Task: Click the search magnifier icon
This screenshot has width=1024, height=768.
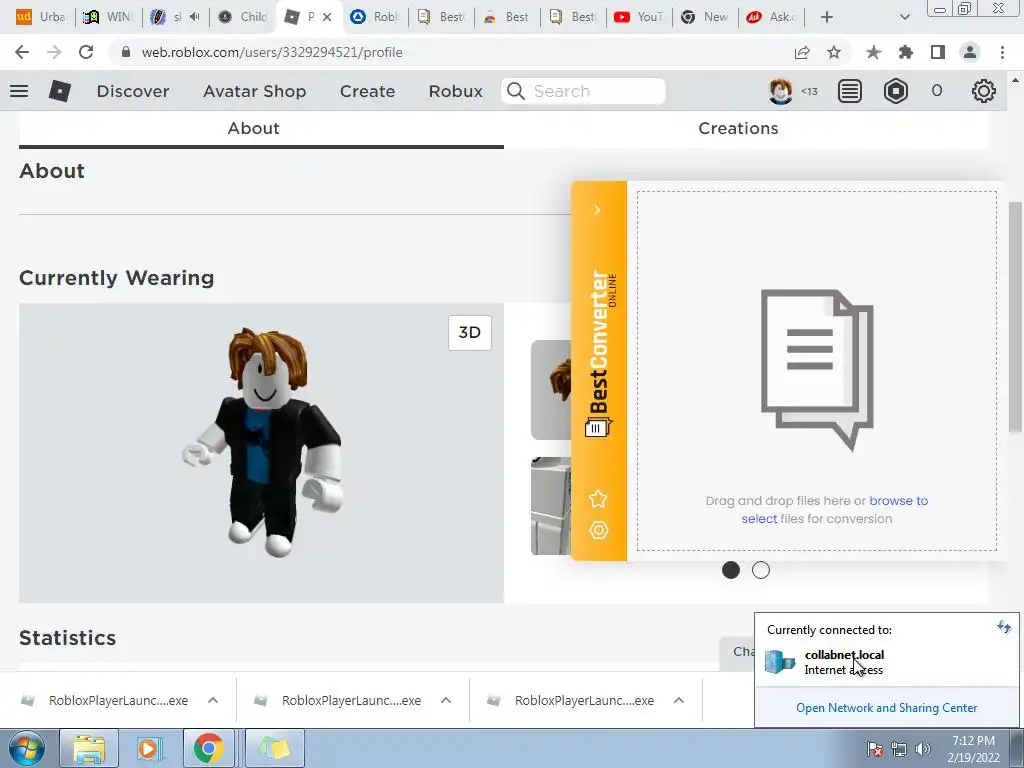Action: pos(516,91)
